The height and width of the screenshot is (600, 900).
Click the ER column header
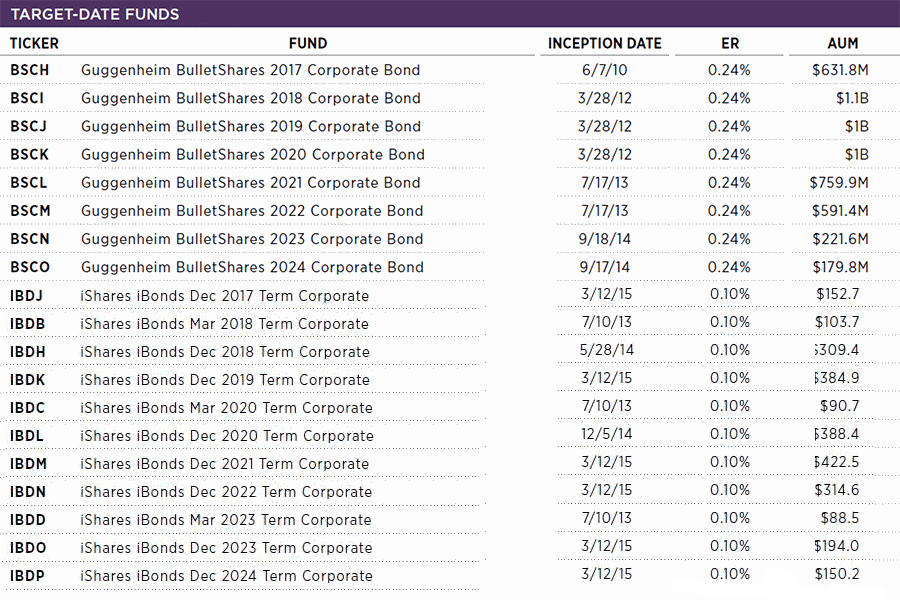[x=729, y=43]
